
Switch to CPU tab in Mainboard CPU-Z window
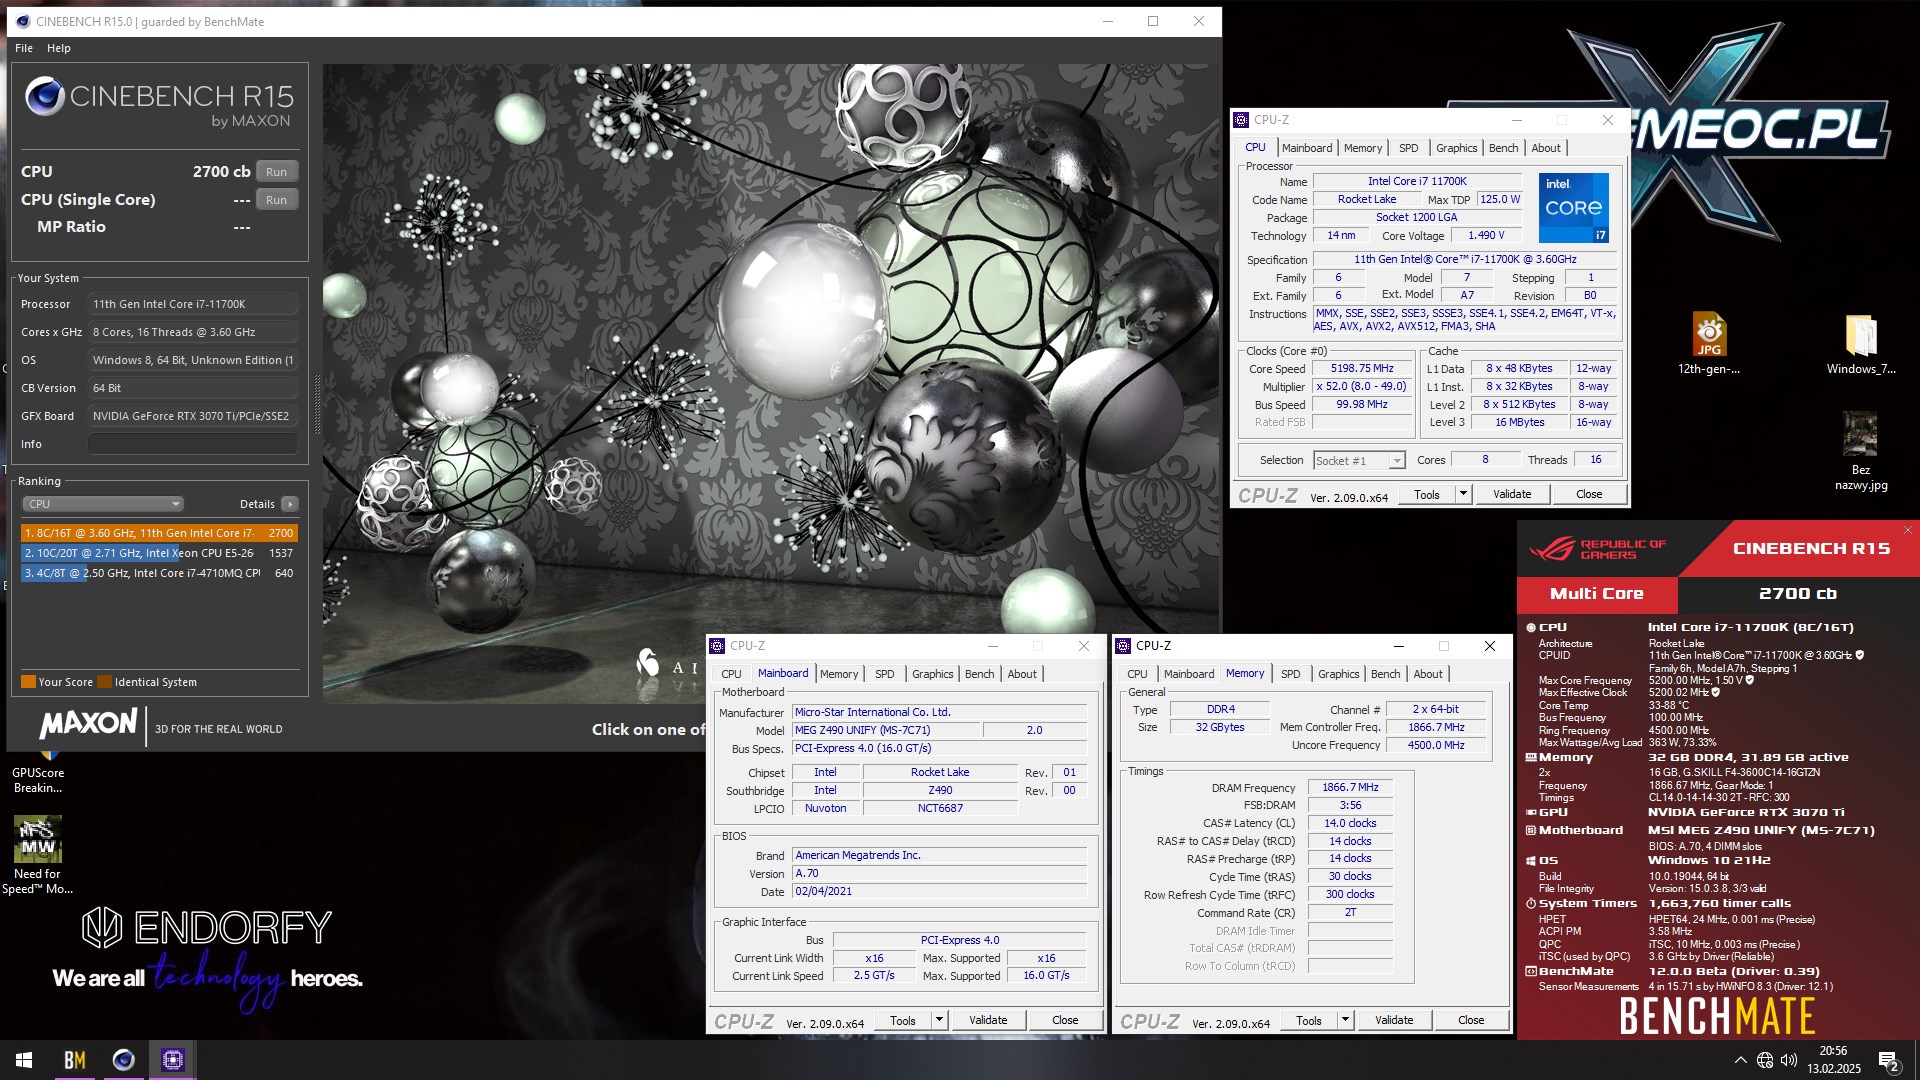click(x=732, y=674)
